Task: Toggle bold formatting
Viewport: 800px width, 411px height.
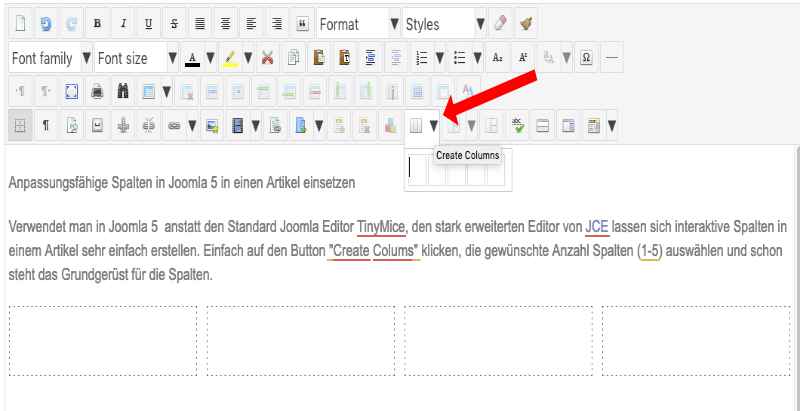Action: tap(99, 22)
